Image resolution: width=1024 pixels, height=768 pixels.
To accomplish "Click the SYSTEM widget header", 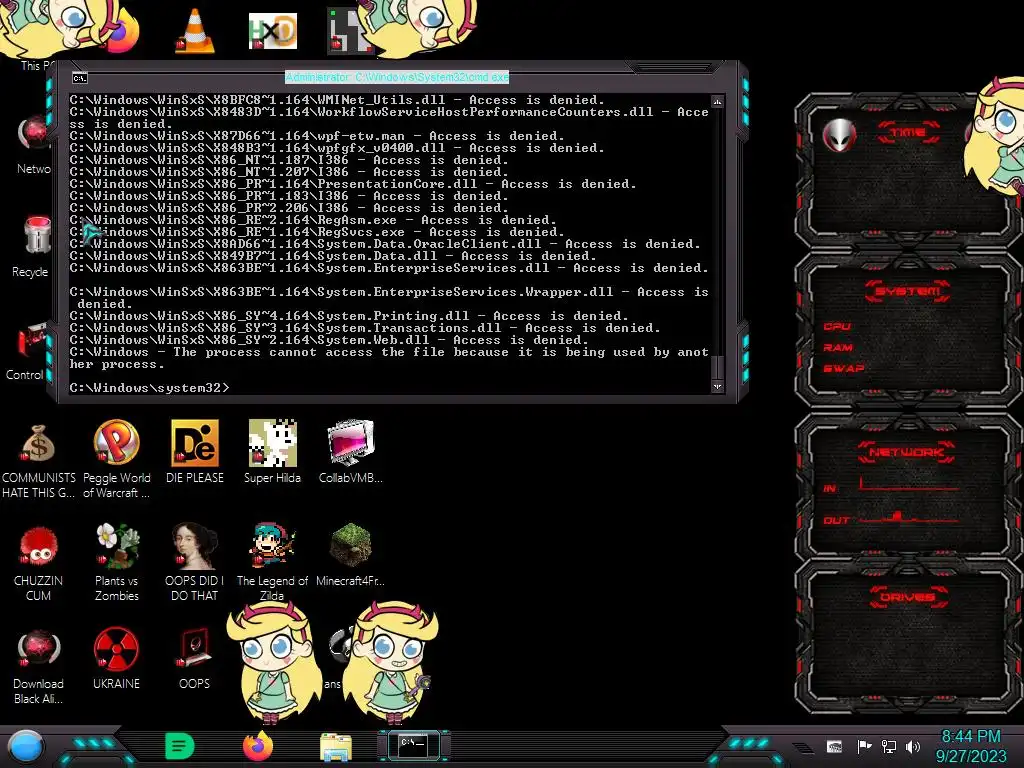I will click(x=908, y=291).
